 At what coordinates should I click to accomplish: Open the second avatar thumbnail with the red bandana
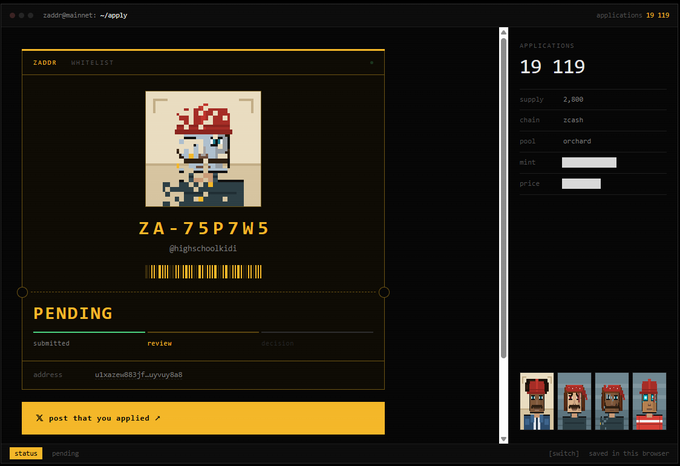tap(574, 401)
